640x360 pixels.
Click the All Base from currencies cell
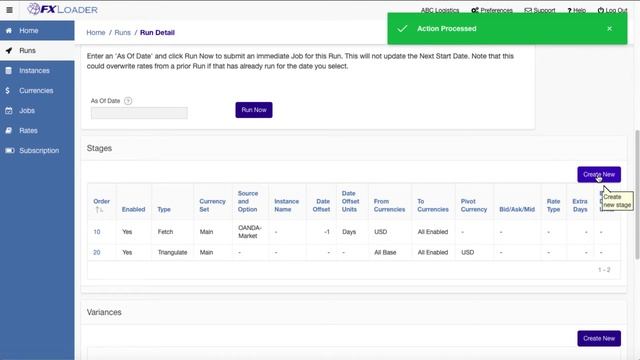[385, 252]
